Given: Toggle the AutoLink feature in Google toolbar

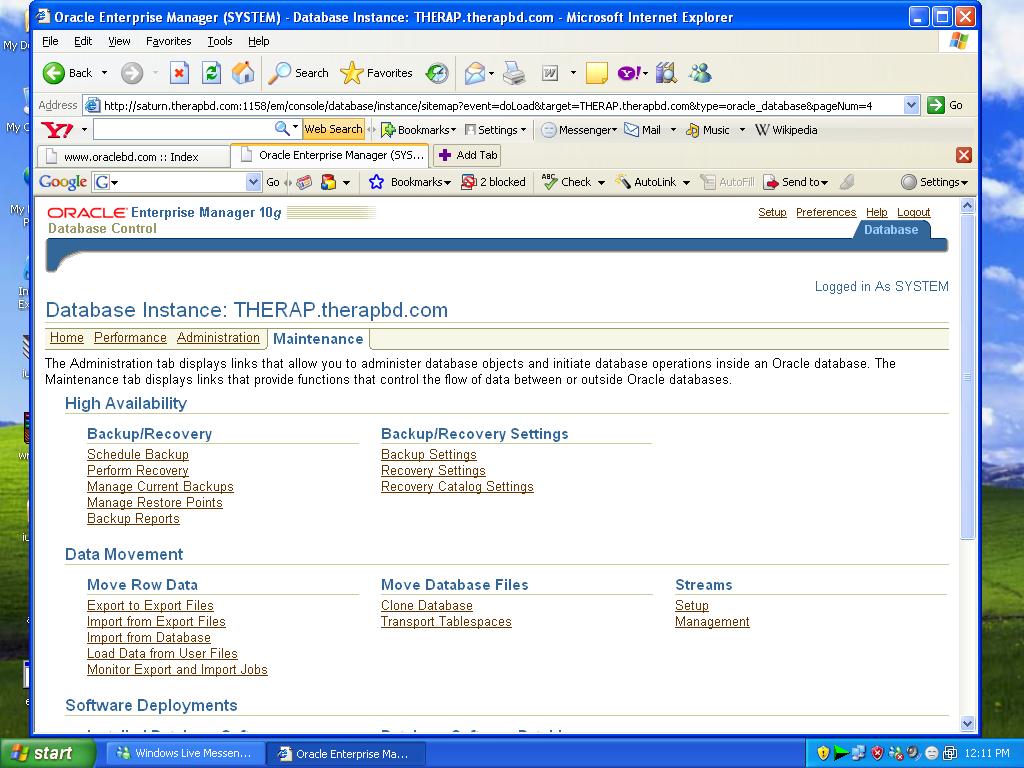Looking at the screenshot, I should coord(646,182).
